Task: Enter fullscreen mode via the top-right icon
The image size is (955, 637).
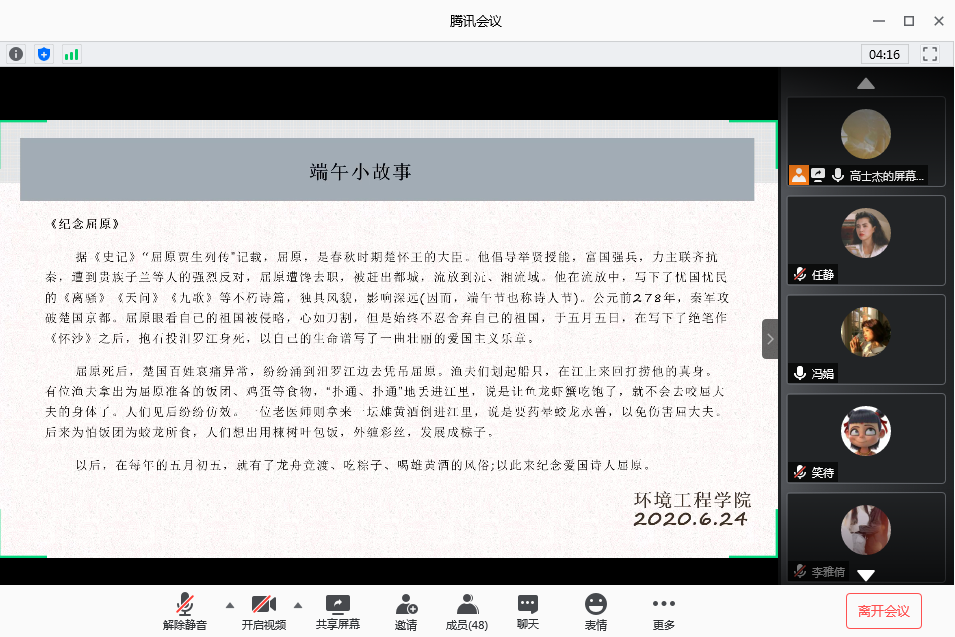Action: tap(930, 54)
